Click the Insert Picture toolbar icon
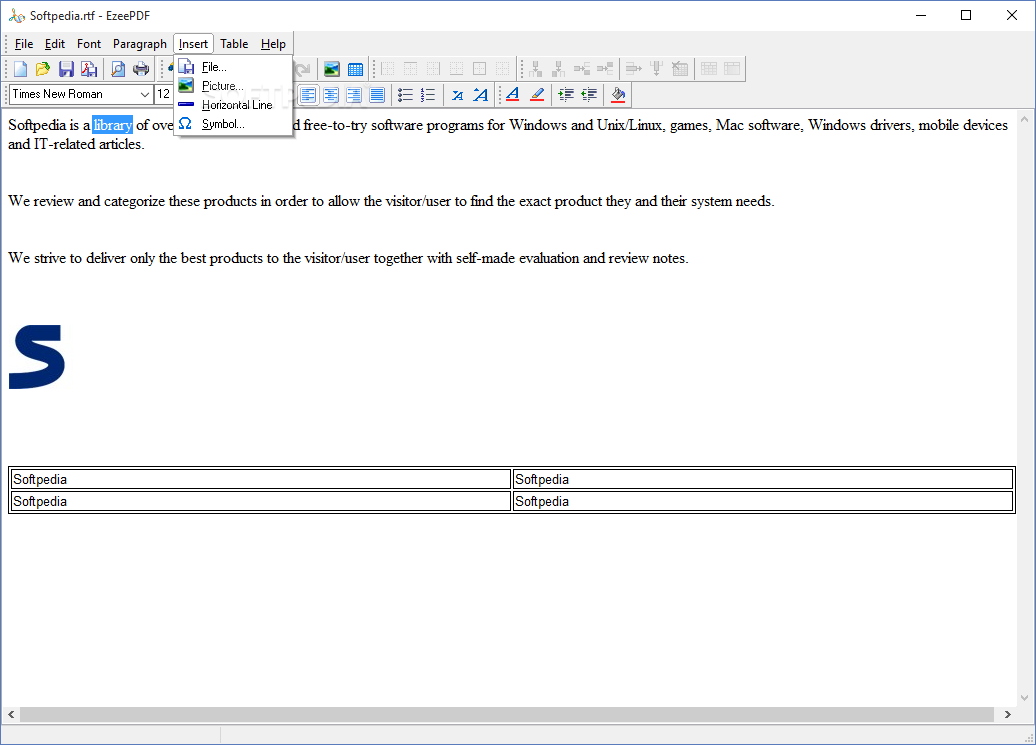This screenshot has width=1036, height=745. point(332,69)
